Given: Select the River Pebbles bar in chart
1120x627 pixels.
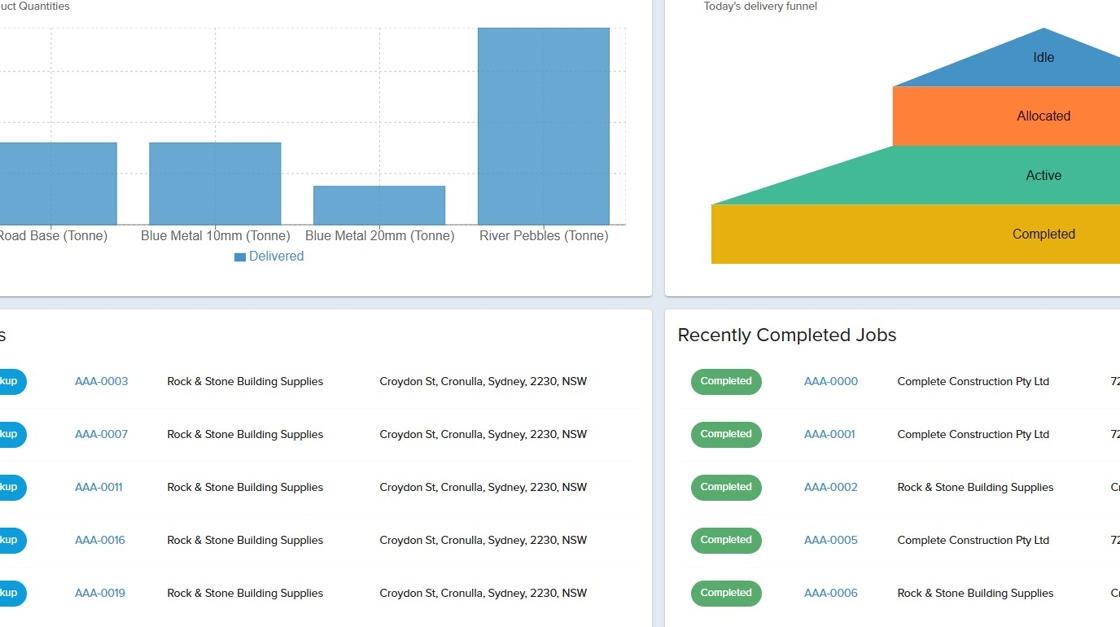Looking at the screenshot, I should tap(543, 126).
